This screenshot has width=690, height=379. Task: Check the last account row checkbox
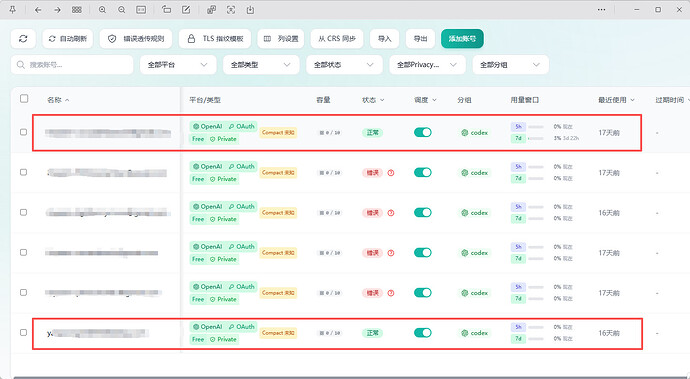point(23,332)
